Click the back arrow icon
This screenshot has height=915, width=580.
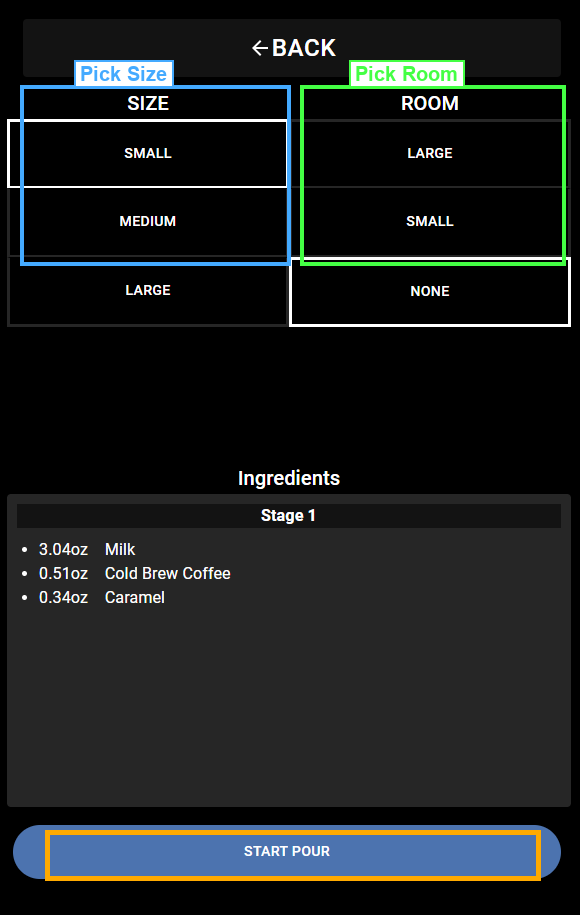pyautogui.click(x=261, y=47)
